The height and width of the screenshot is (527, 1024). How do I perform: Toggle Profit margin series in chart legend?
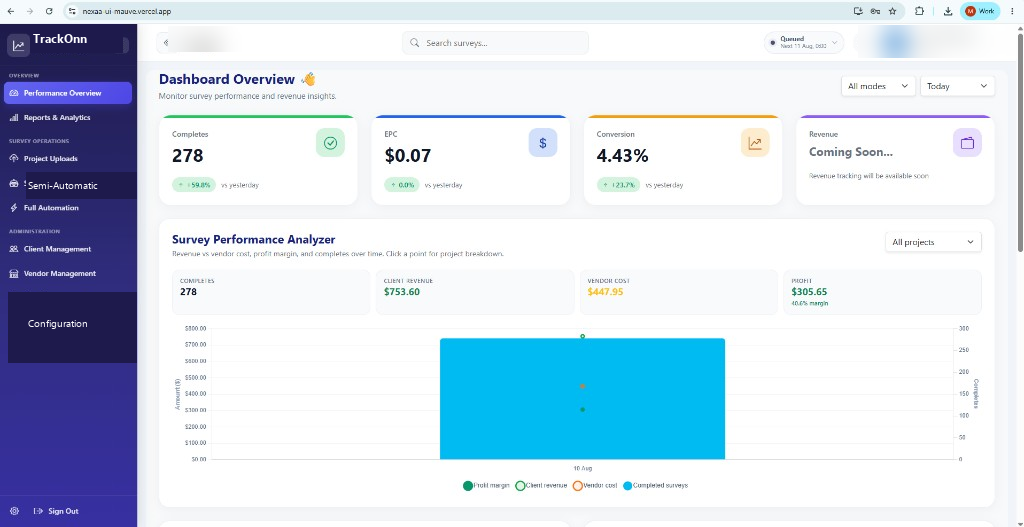pos(486,486)
